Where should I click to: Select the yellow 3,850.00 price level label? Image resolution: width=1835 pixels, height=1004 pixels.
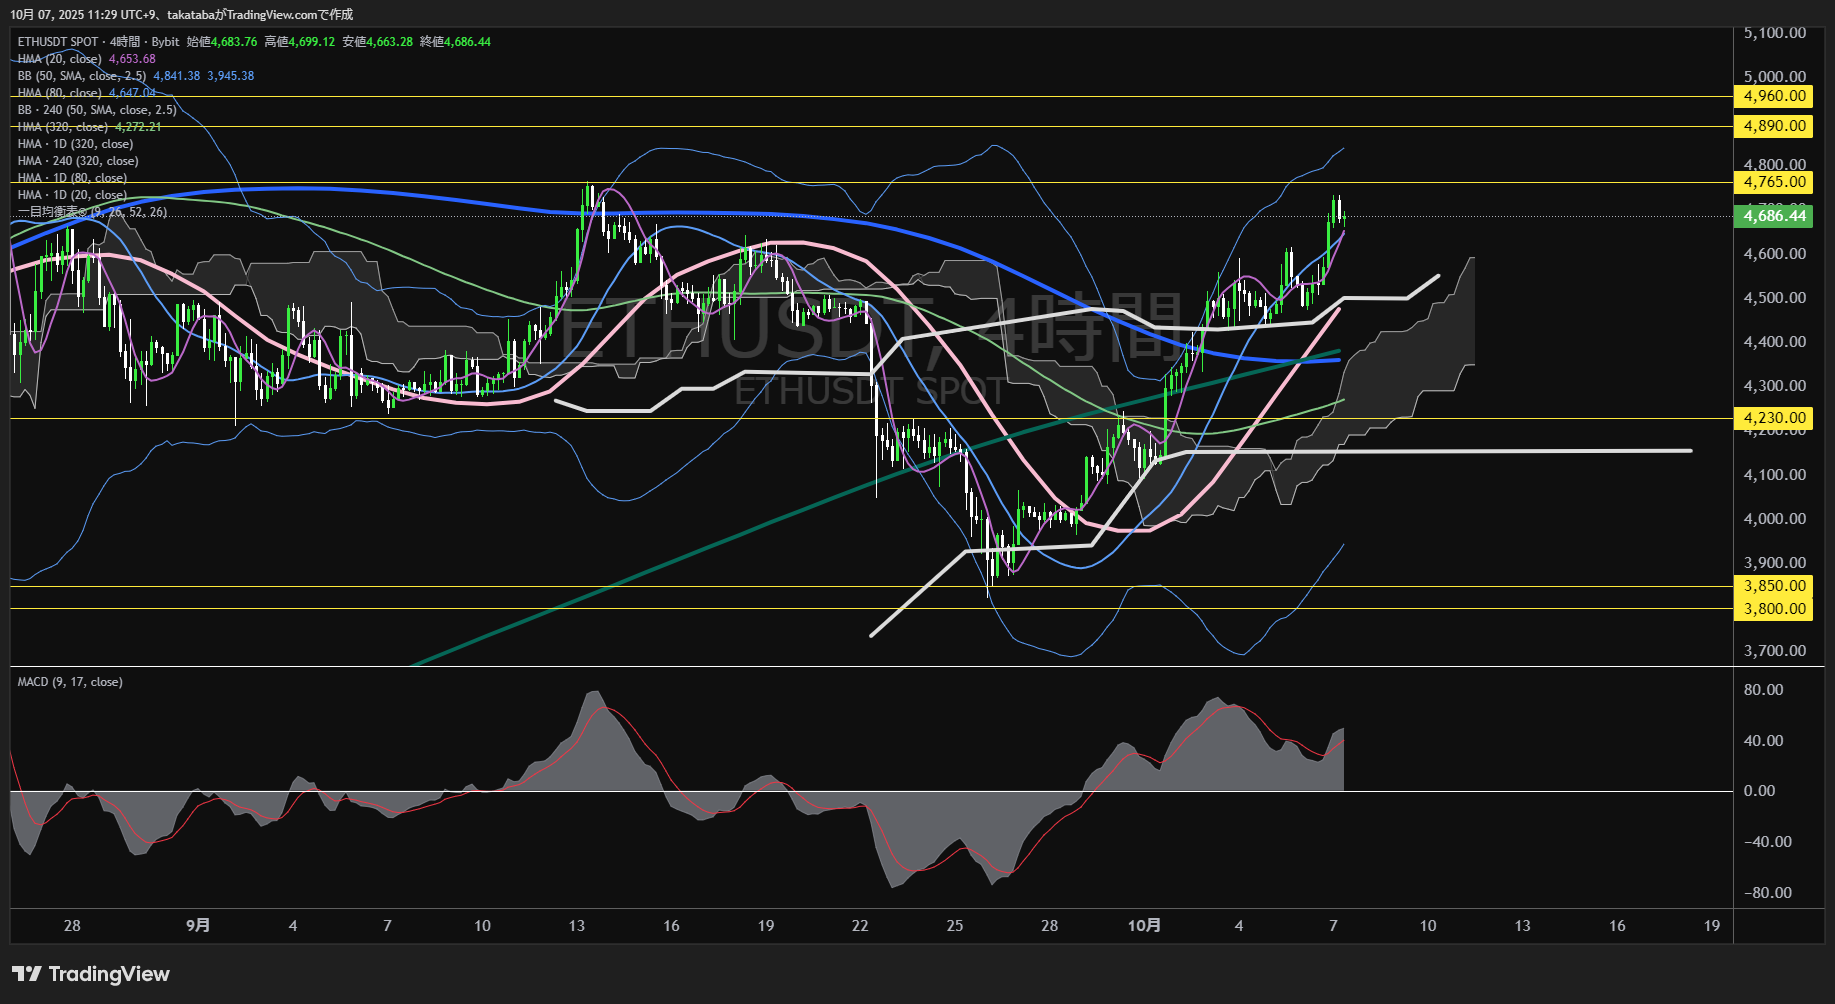[x=1773, y=586]
